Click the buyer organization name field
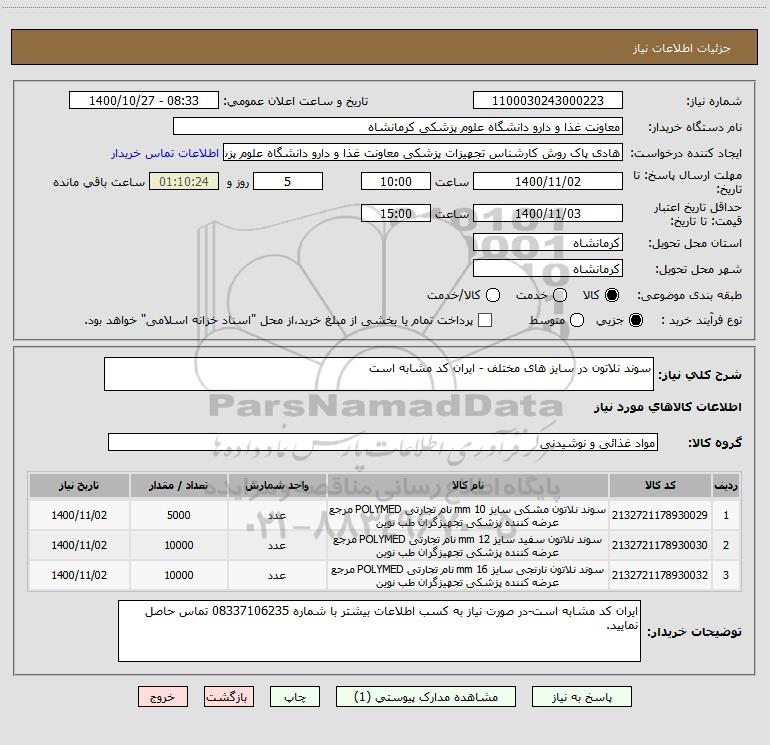The image size is (770, 745). 398,127
